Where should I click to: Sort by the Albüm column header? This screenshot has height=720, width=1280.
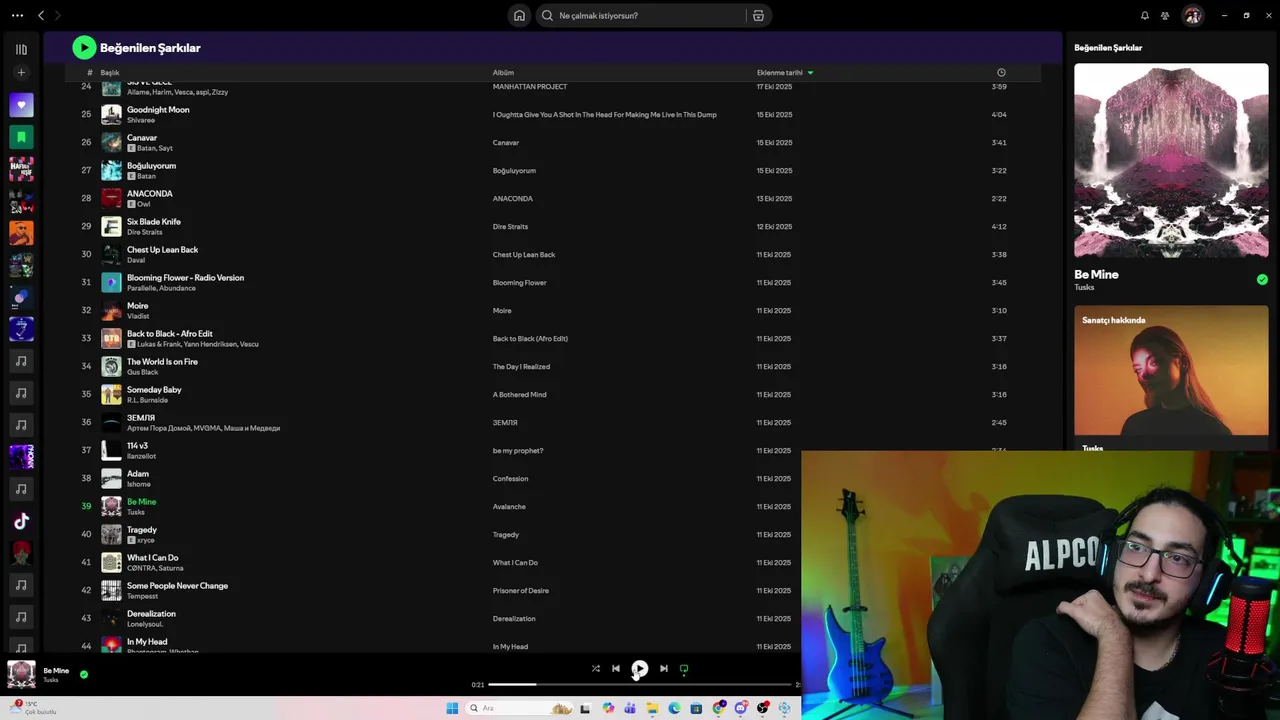click(x=503, y=72)
